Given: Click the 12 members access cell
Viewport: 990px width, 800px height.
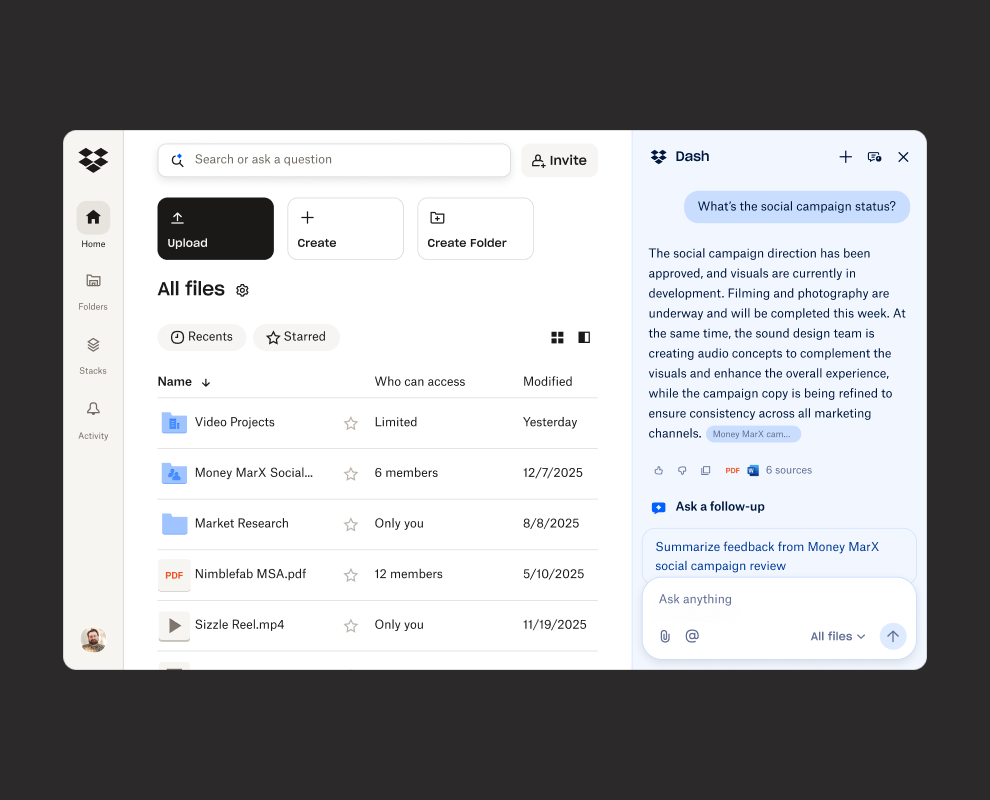Looking at the screenshot, I should pyautogui.click(x=409, y=574).
